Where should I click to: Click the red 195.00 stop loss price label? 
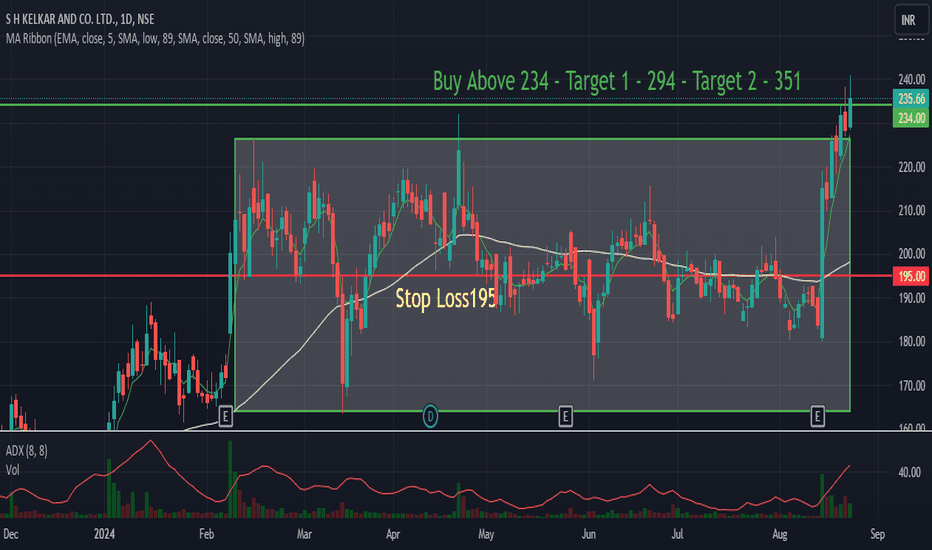[x=911, y=276]
